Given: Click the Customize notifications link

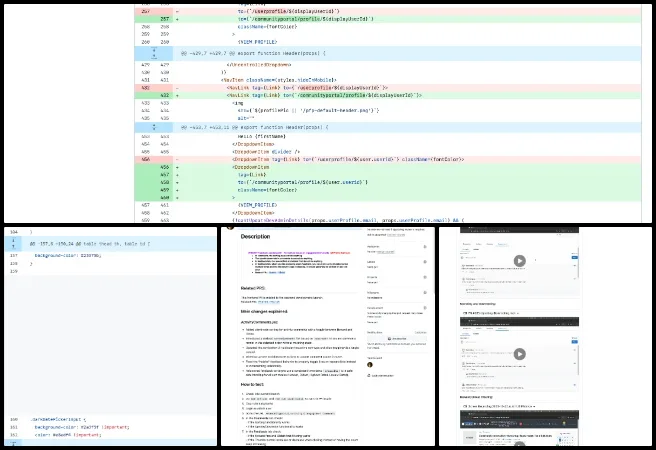Looking at the screenshot, I should (420, 332).
